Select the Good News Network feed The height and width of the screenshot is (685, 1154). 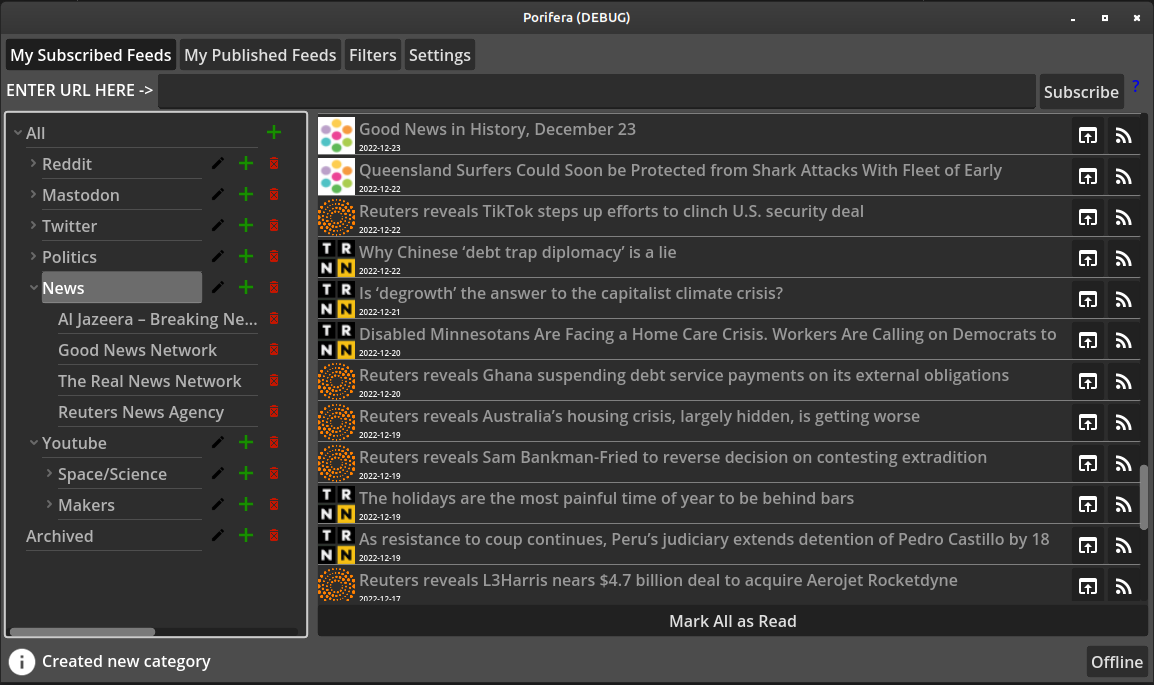pos(138,350)
